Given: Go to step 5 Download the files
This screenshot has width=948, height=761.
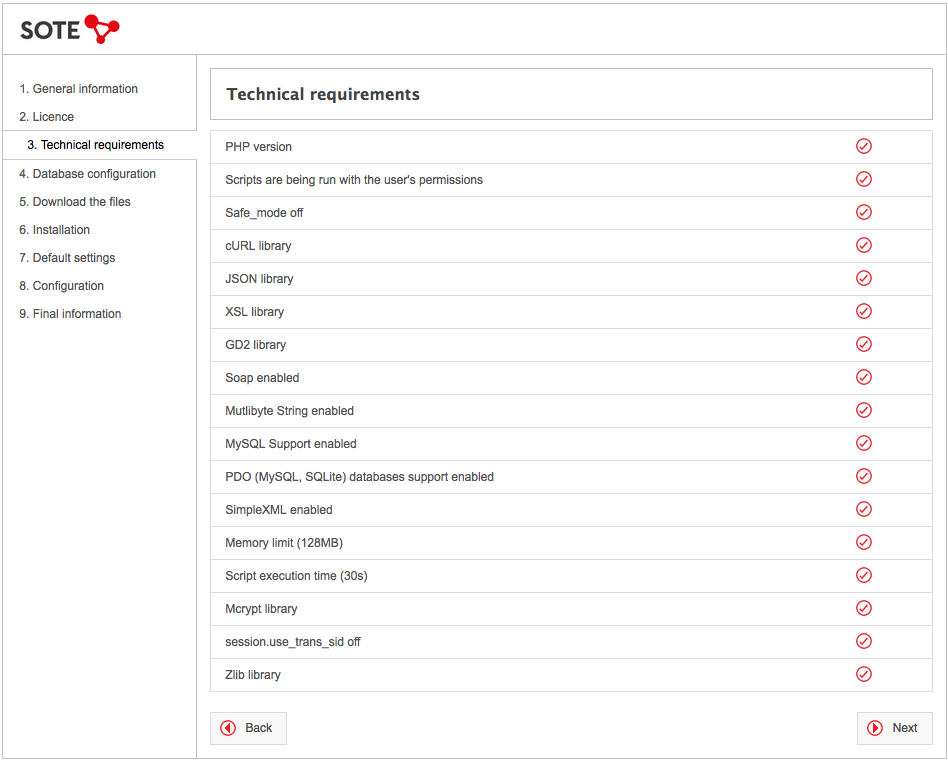Looking at the screenshot, I should click(75, 202).
